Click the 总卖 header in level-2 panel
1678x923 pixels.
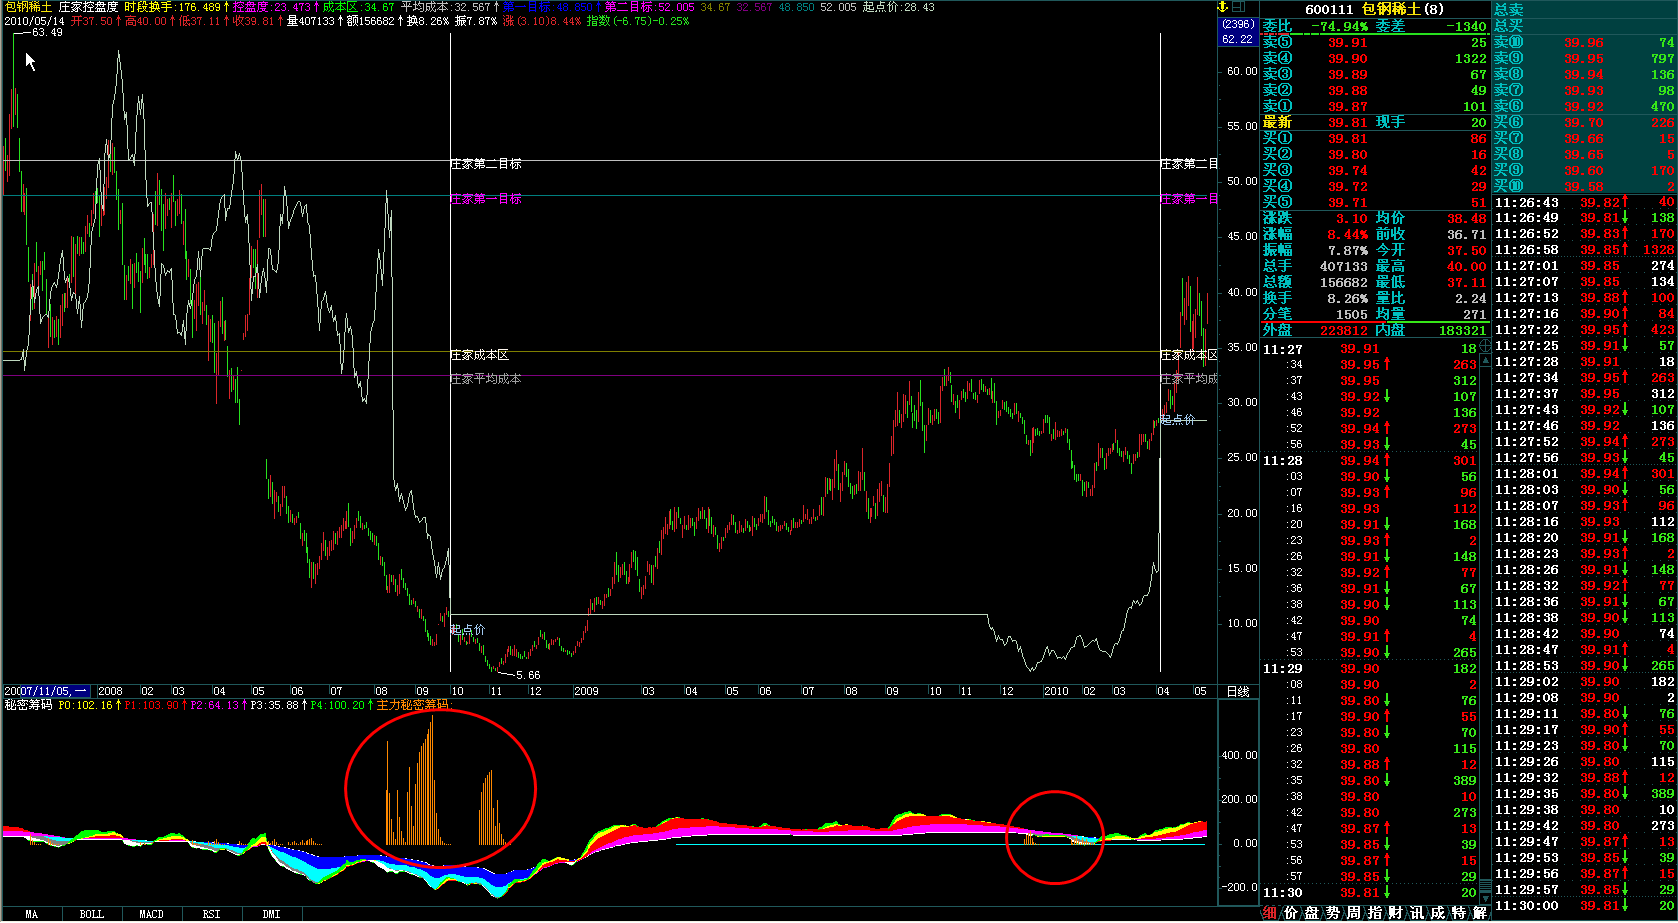tap(1509, 10)
